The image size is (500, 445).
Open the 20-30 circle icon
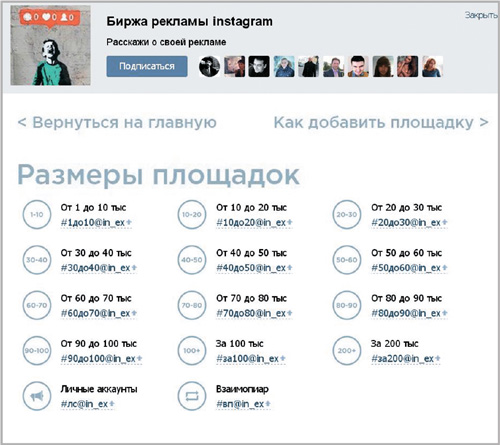347,214
